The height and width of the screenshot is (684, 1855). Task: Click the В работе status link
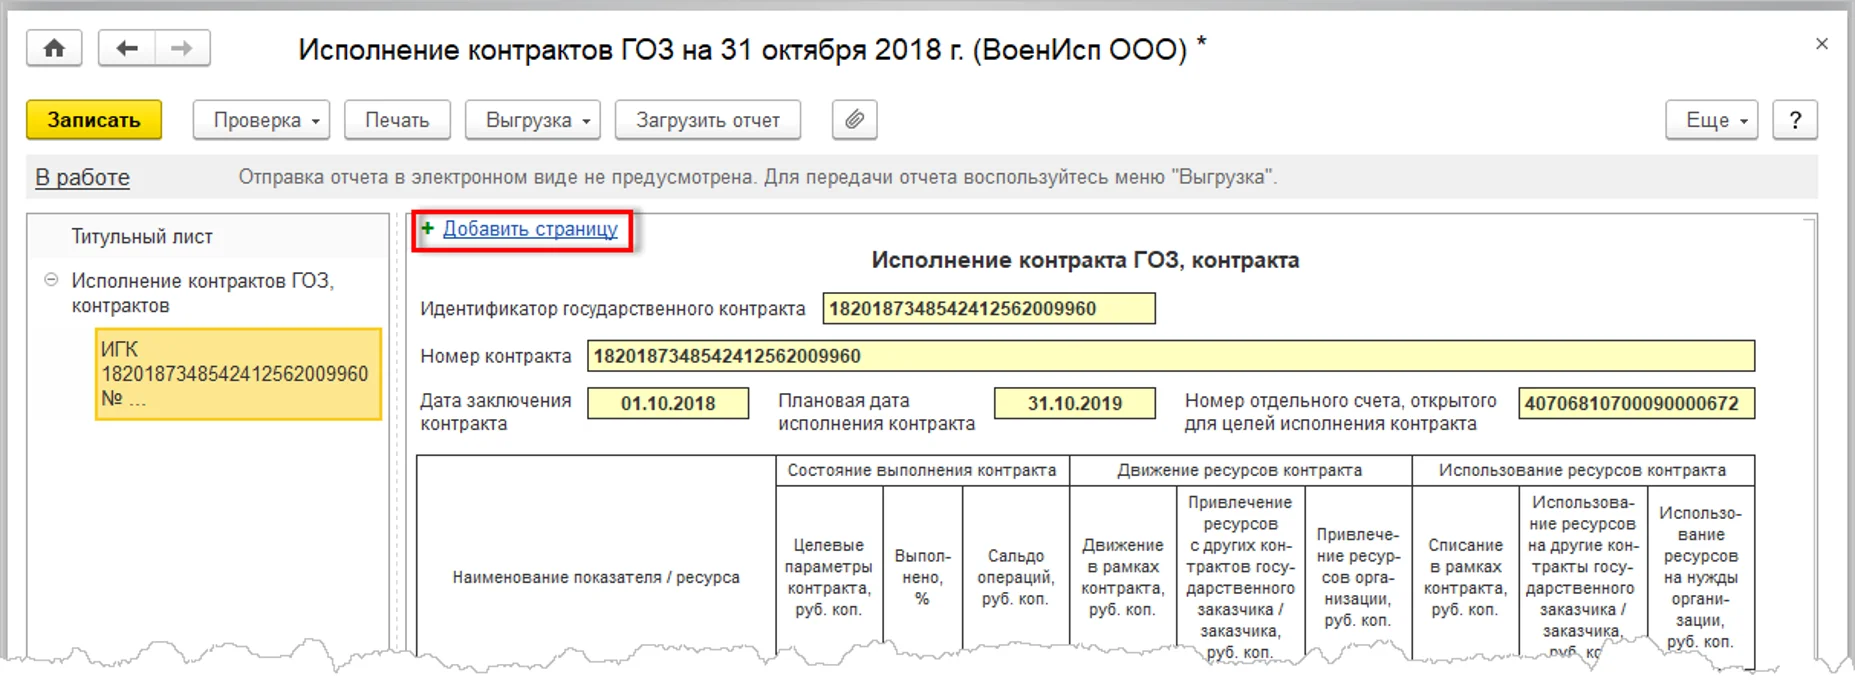coord(83,178)
